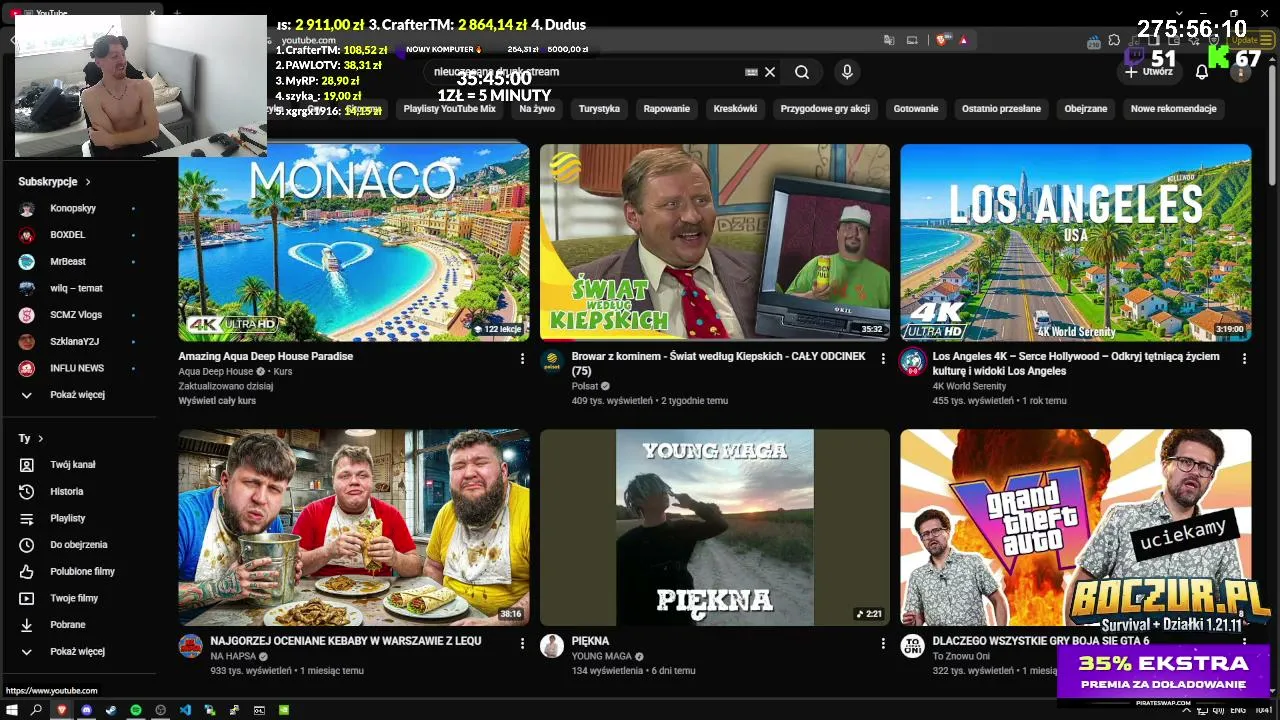Screen dimensions: 1280x720
Task: Expand the Ty section header
Action: click(x=31, y=438)
